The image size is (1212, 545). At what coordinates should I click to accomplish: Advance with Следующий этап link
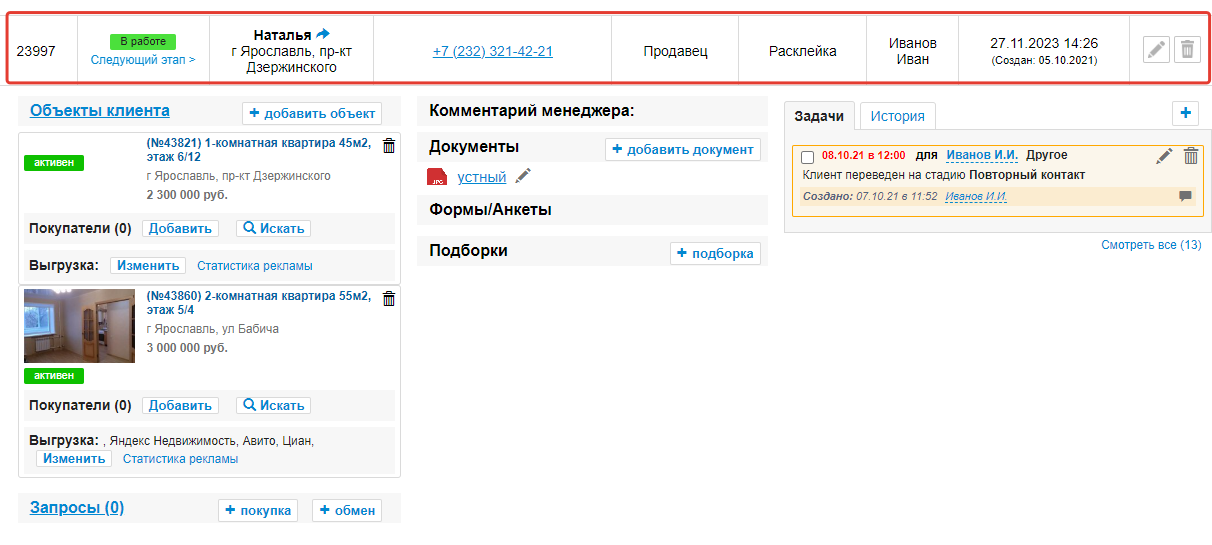coord(143,60)
